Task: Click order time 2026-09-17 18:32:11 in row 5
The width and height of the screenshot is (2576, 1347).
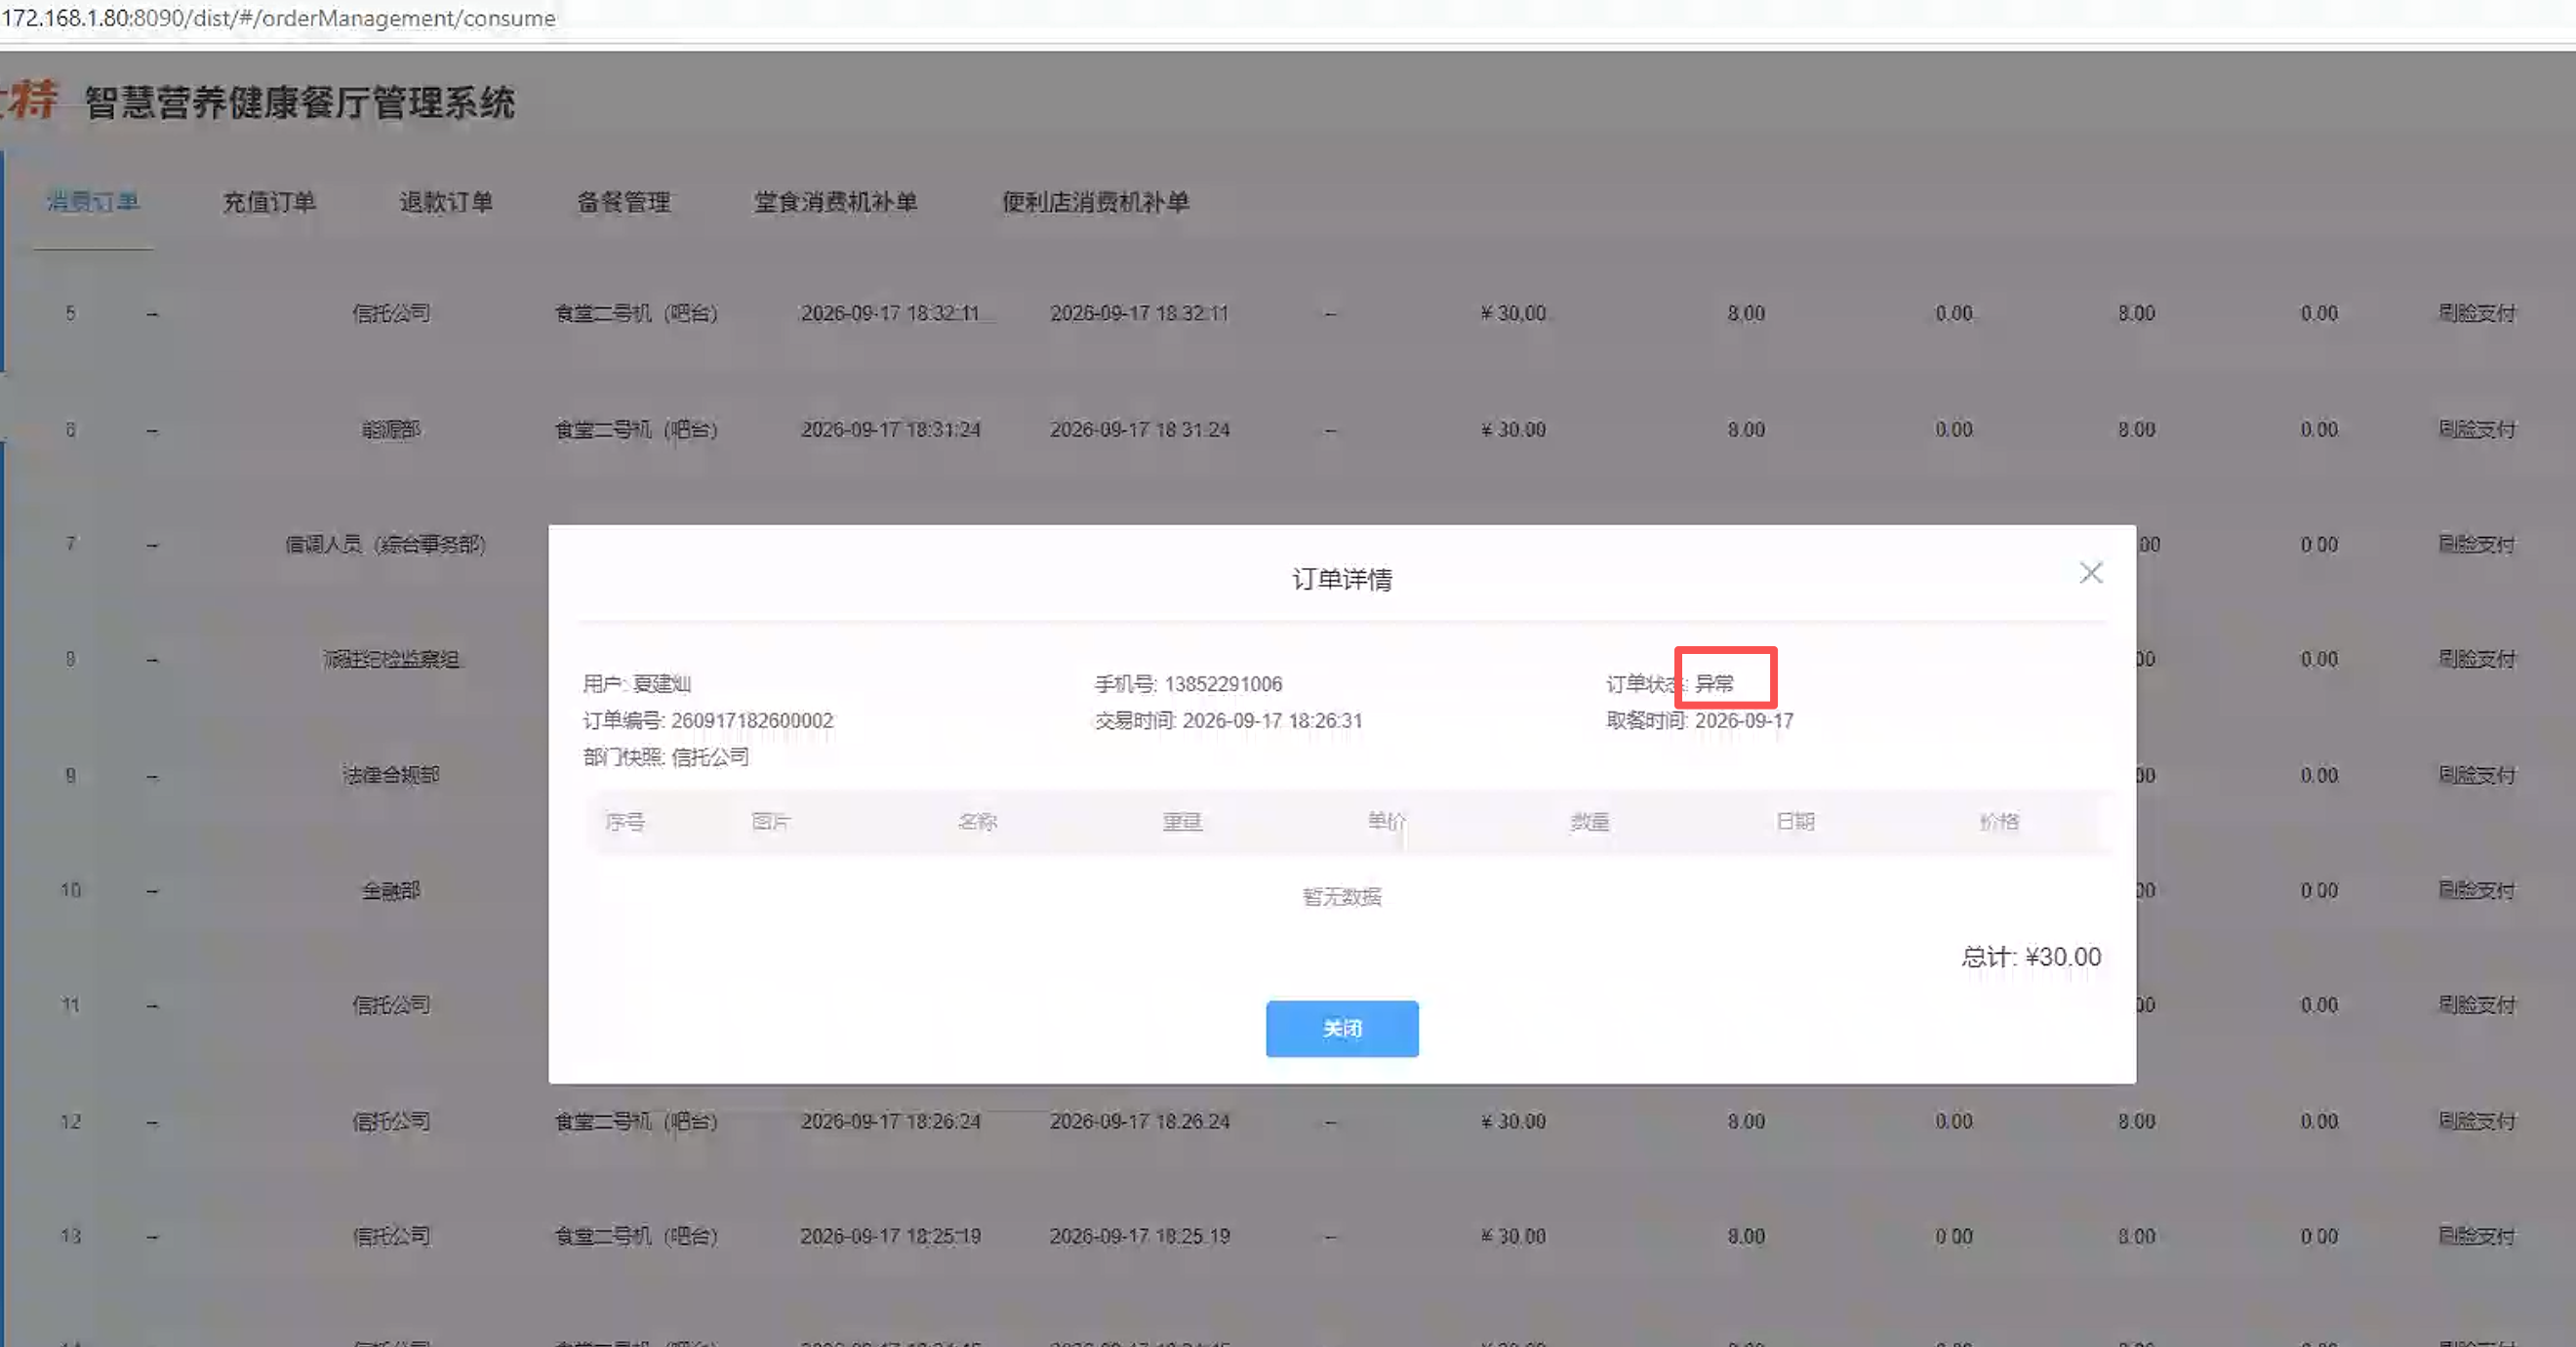Action: (x=889, y=313)
